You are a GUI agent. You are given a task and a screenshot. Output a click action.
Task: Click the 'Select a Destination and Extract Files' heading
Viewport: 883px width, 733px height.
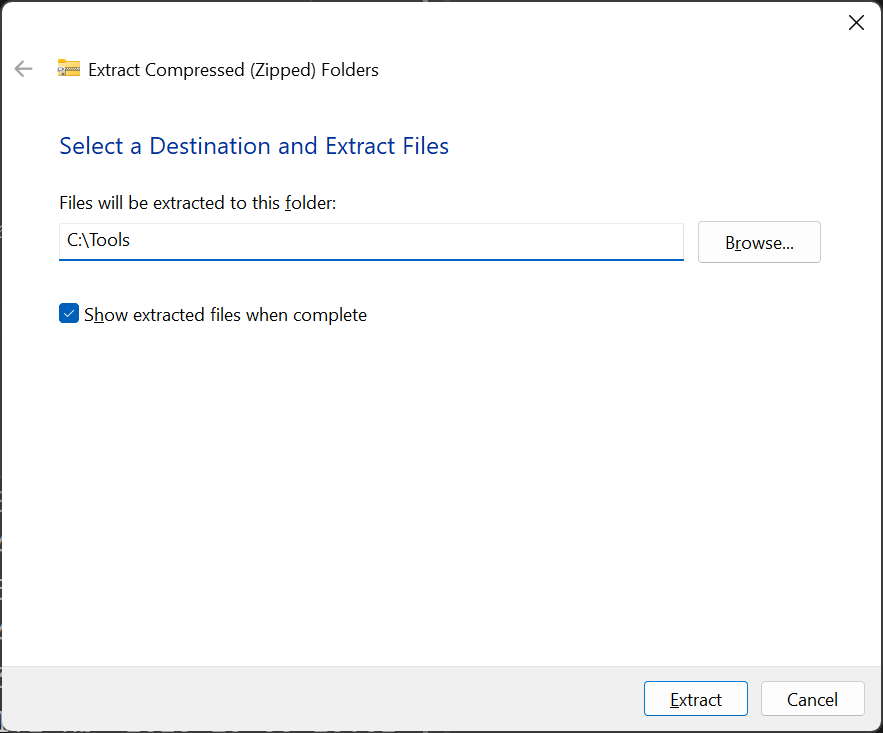tap(254, 146)
